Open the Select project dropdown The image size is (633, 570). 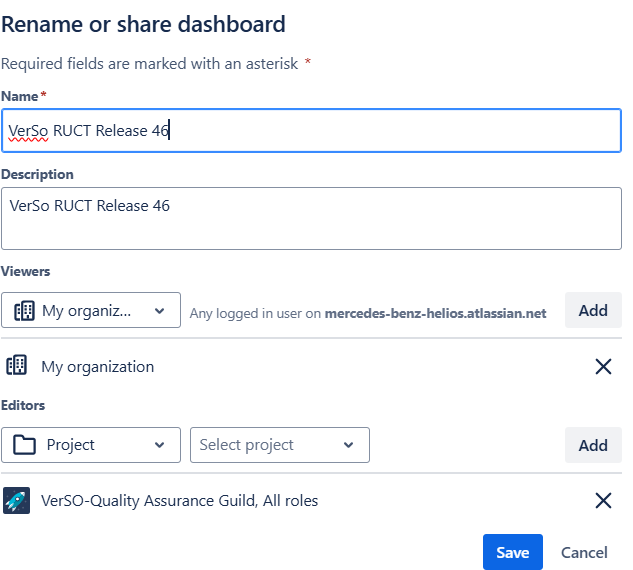coord(279,445)
